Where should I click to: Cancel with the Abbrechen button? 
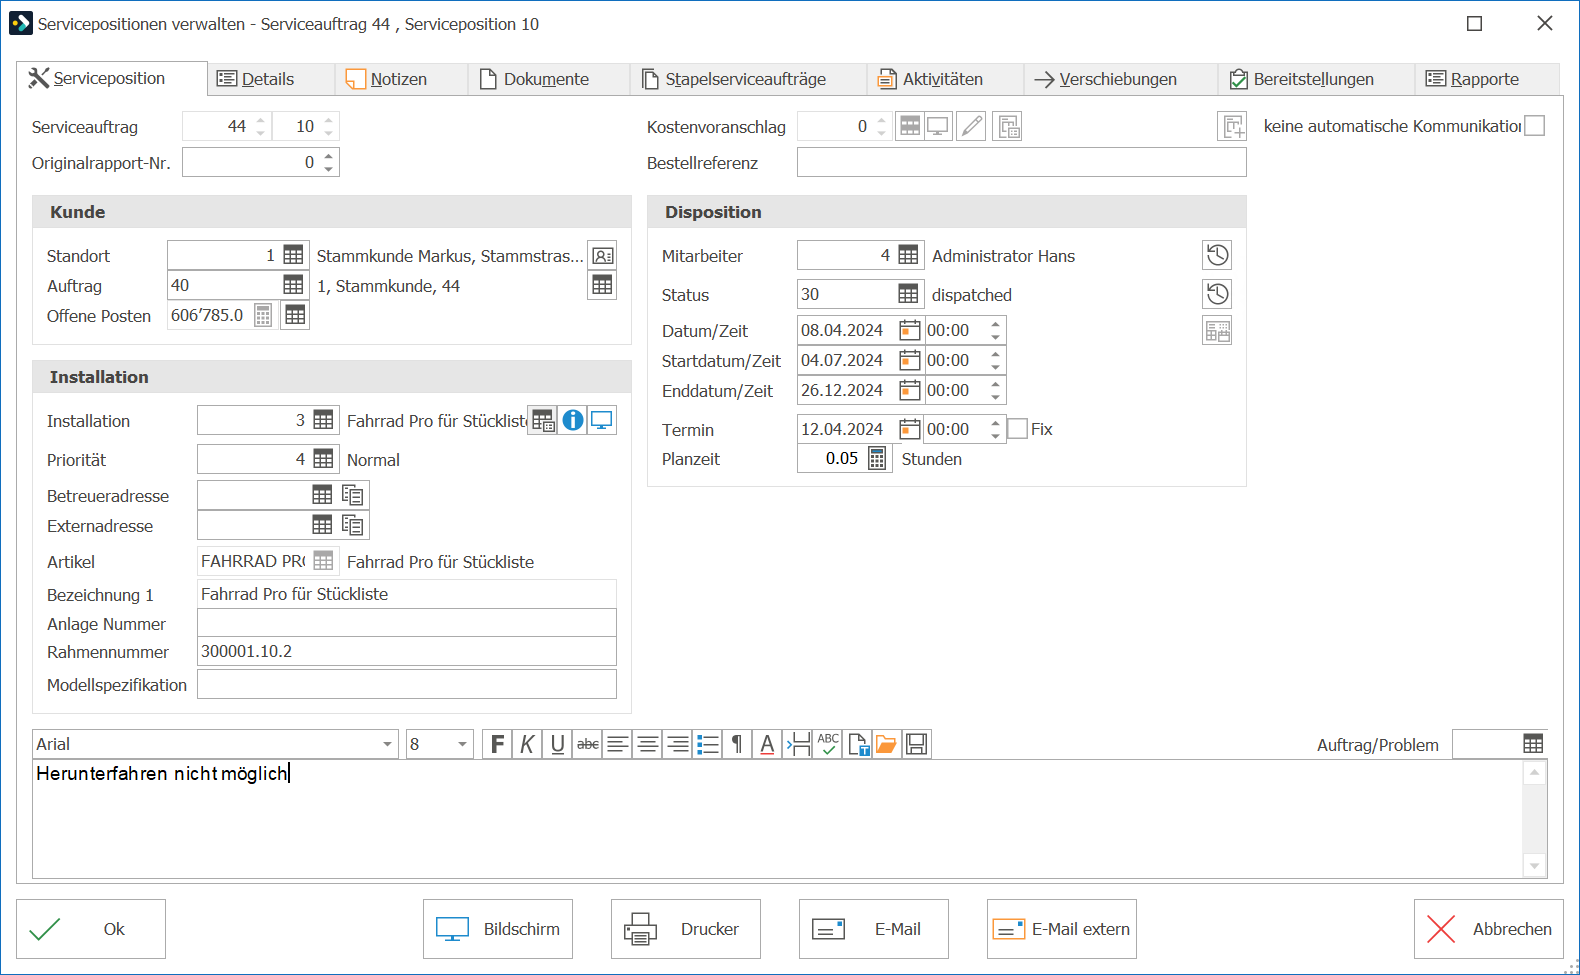[x=1489, y=929]
